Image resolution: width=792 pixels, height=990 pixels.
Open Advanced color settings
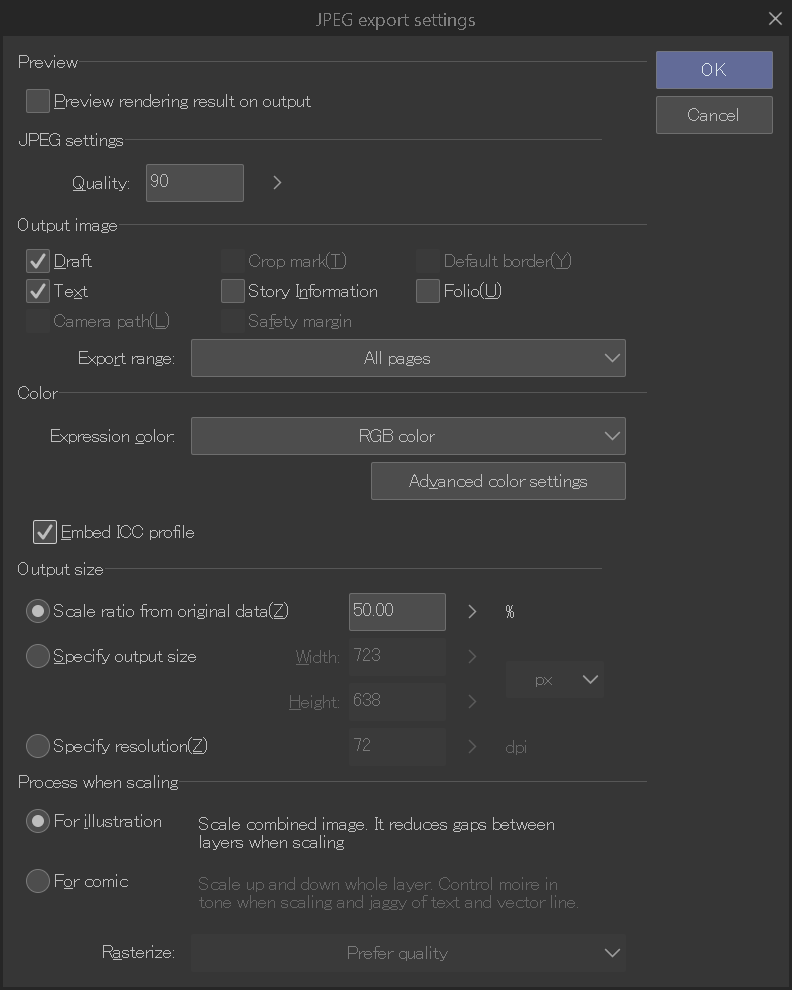coord(498,481)
